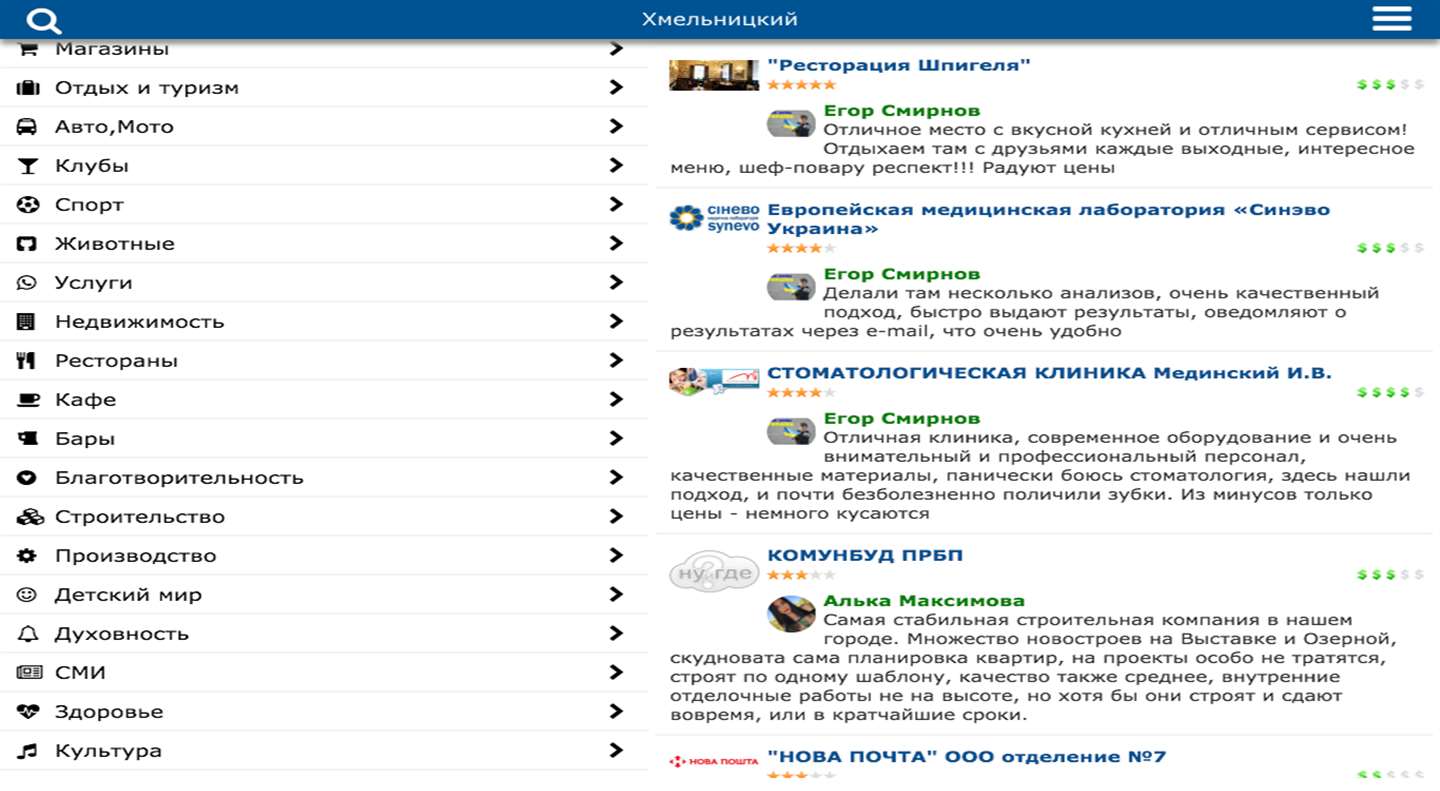Viewport: 1440px width, 791px height.
Task: Open the Услуги category
Action: [324, 283]
